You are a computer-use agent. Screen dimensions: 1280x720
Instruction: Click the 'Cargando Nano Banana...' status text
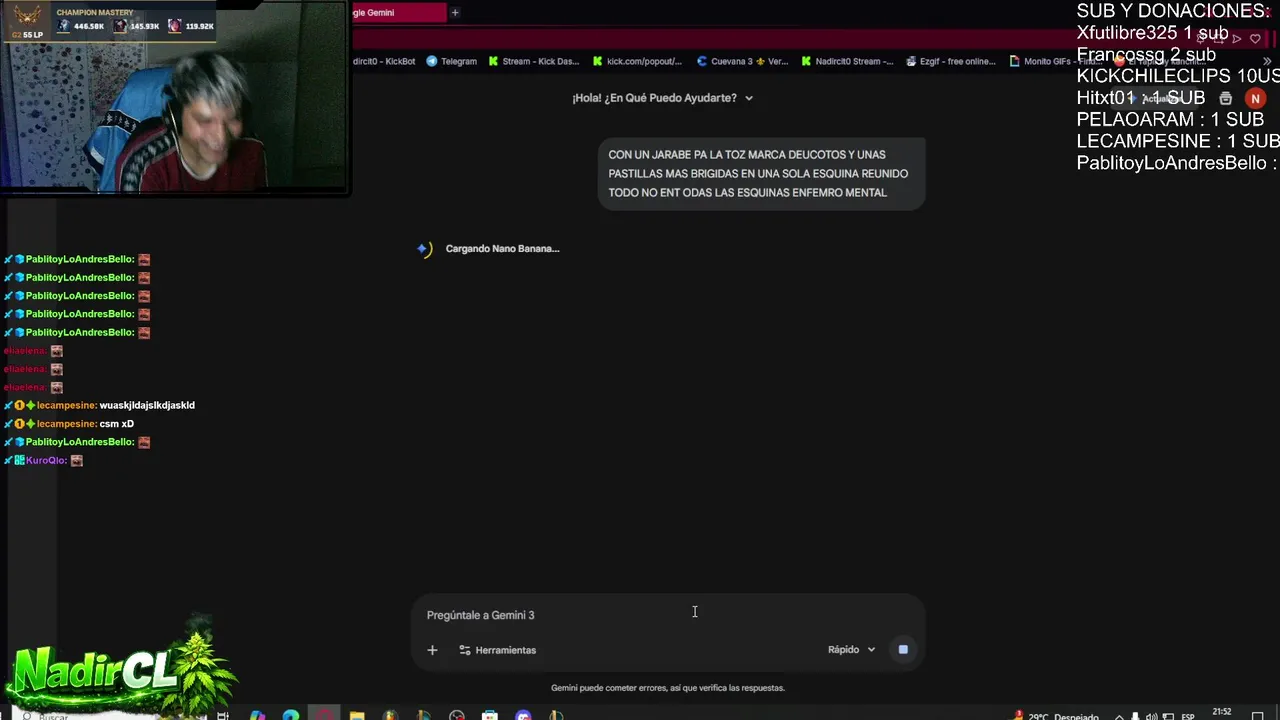502,249
